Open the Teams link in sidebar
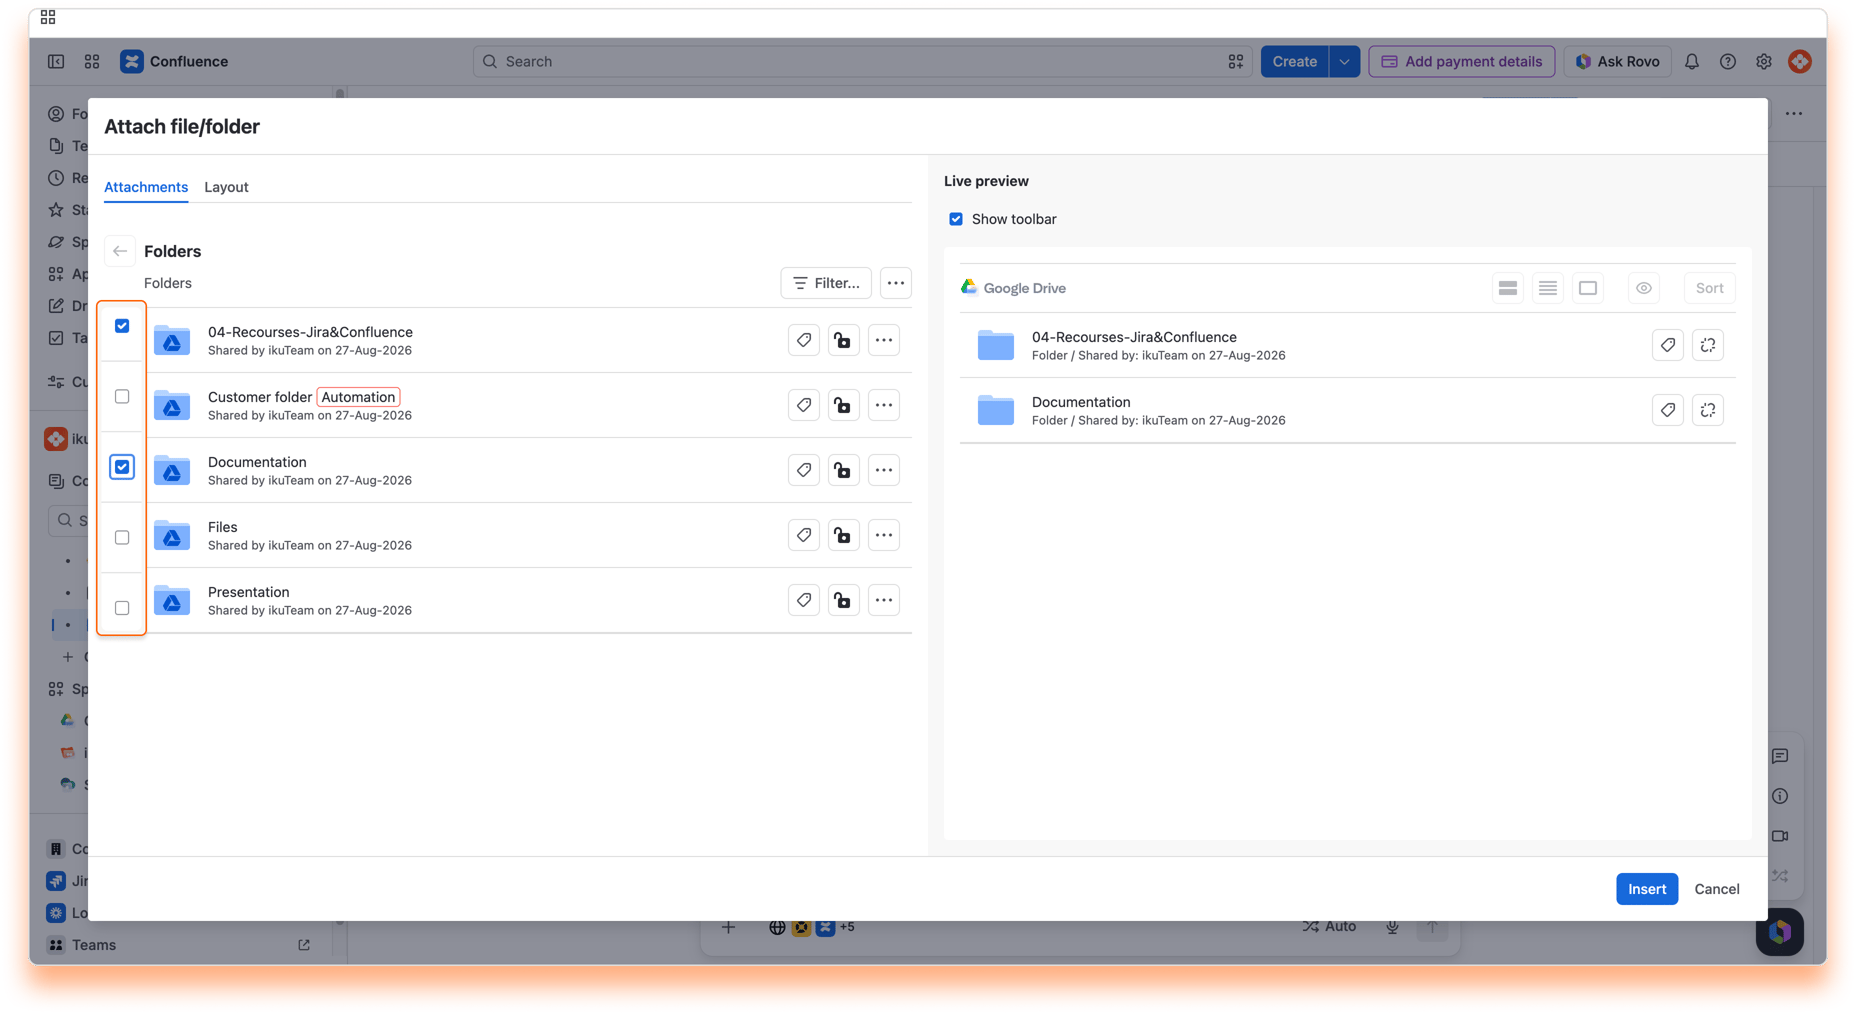The width and height of the screenshot is (1856, 1014). (x=94, y=945)
